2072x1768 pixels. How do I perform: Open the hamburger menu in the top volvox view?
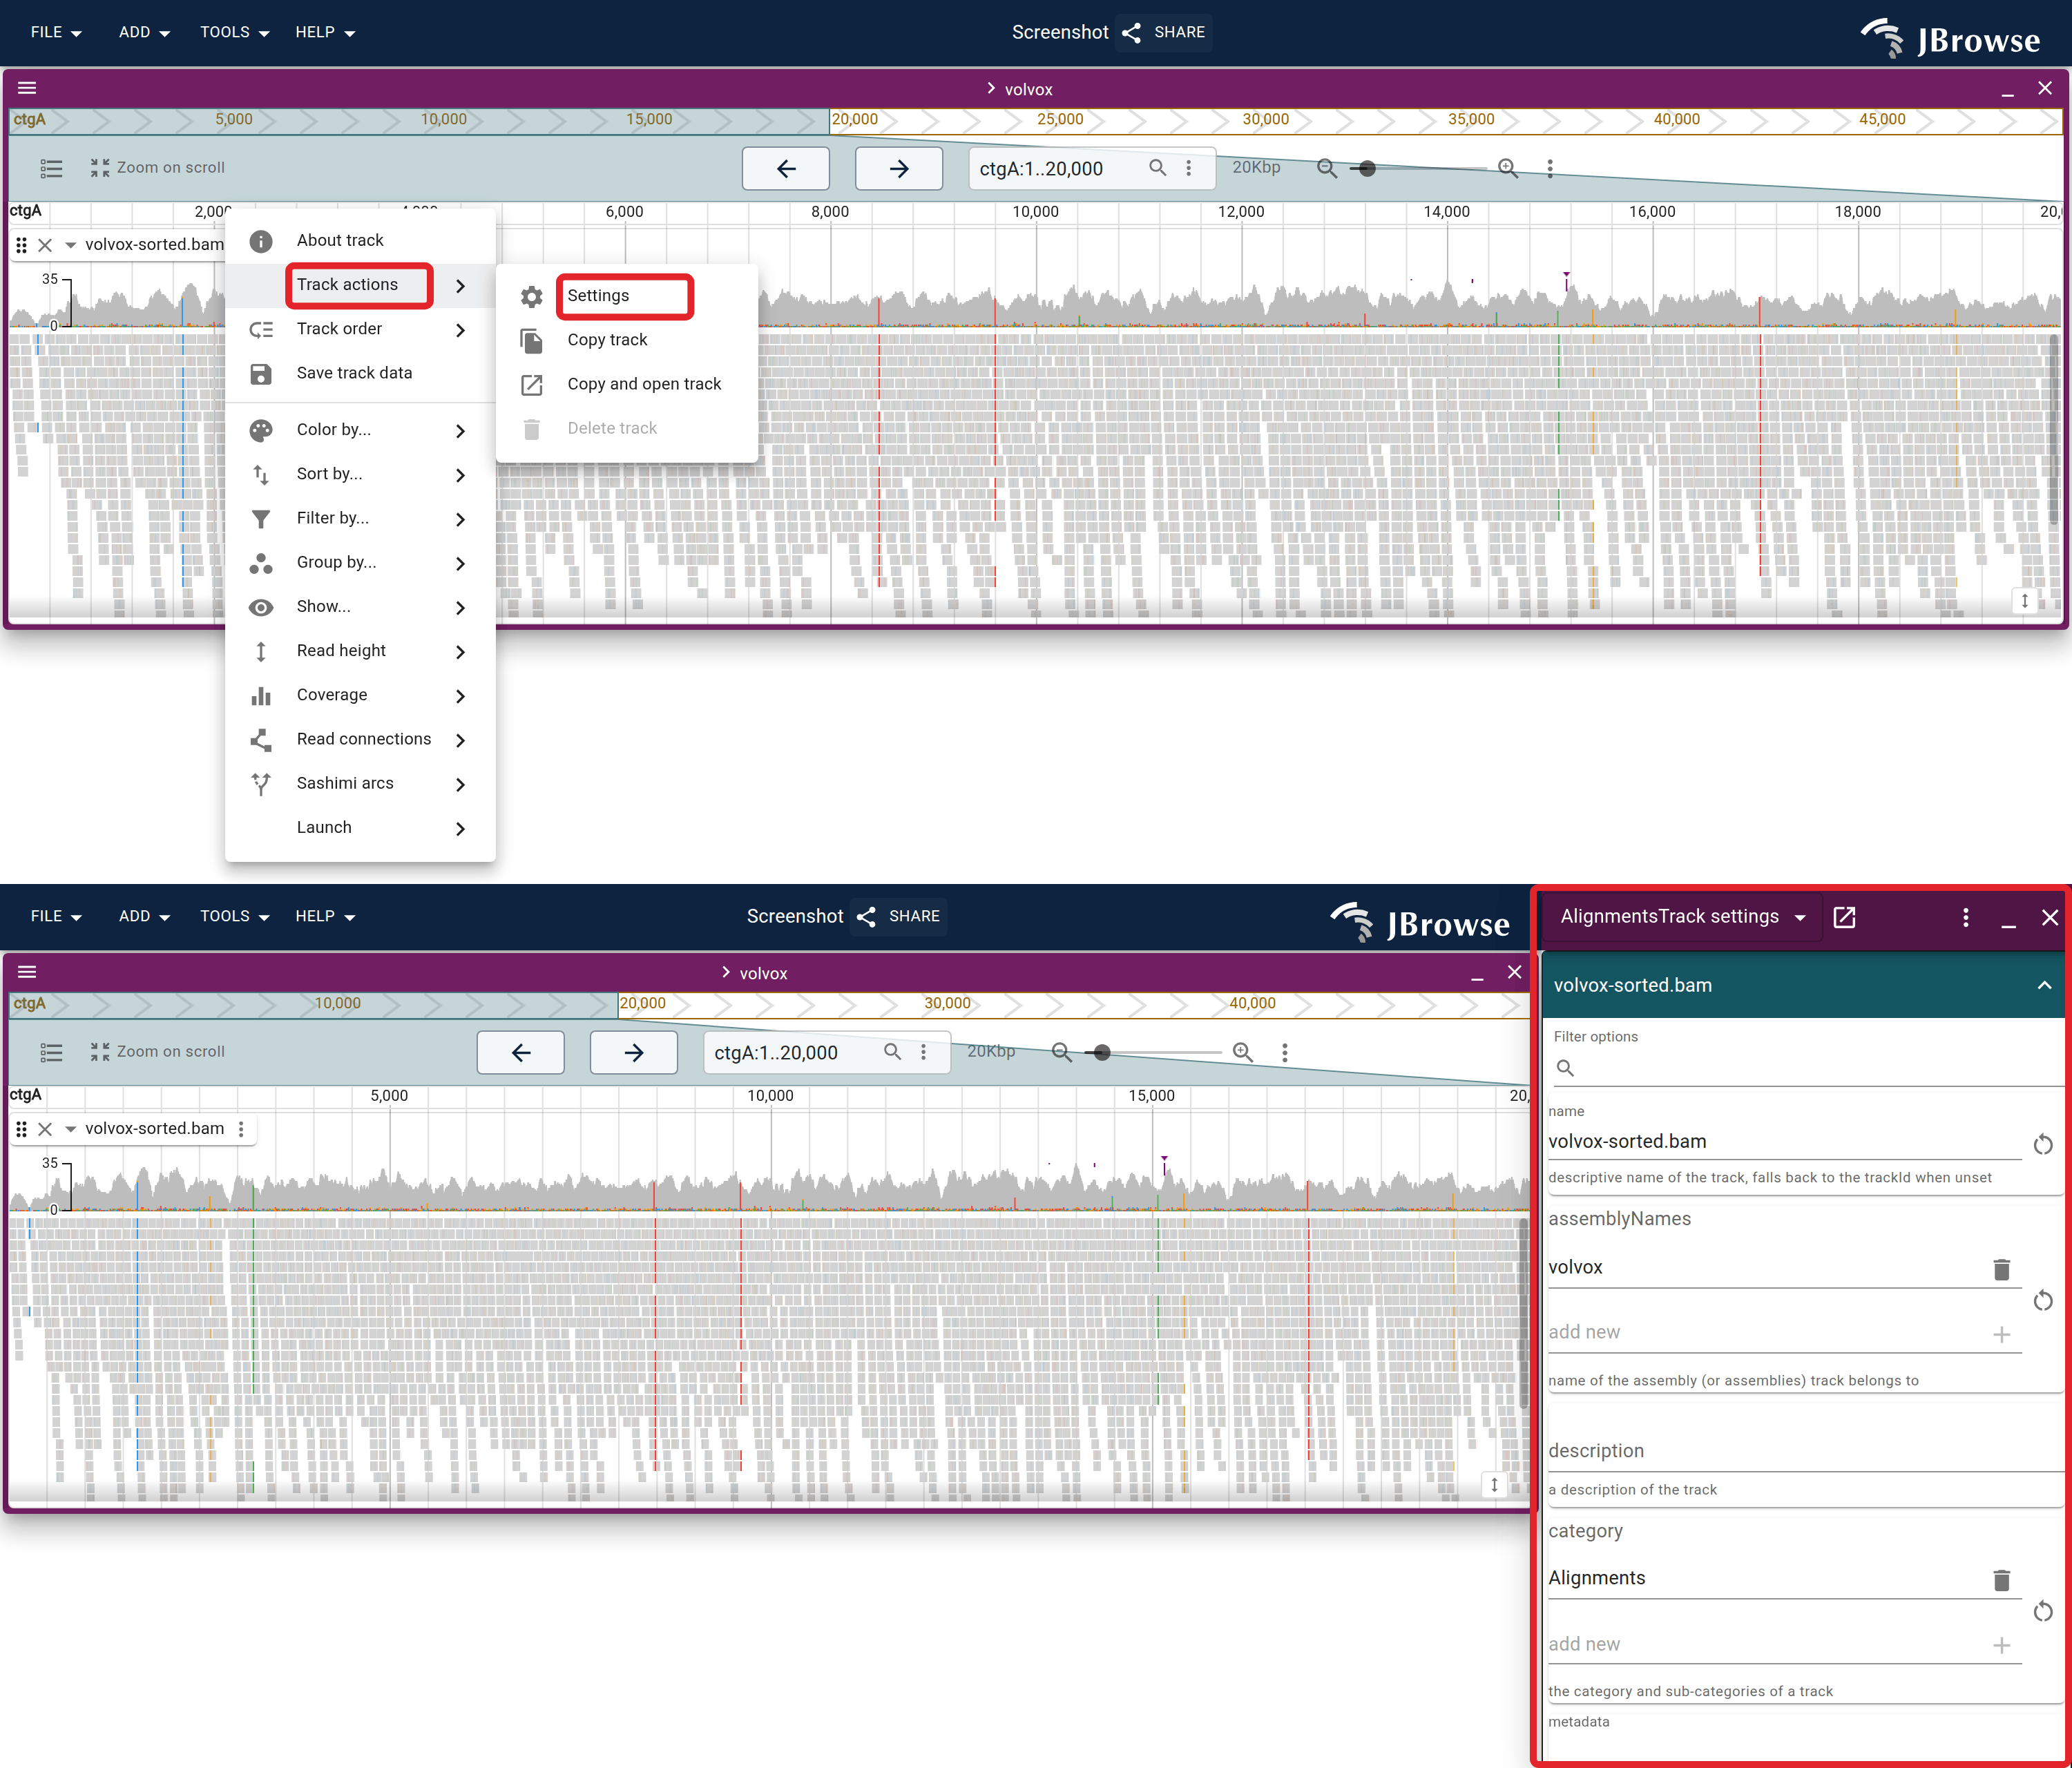[x=27, y=88]
